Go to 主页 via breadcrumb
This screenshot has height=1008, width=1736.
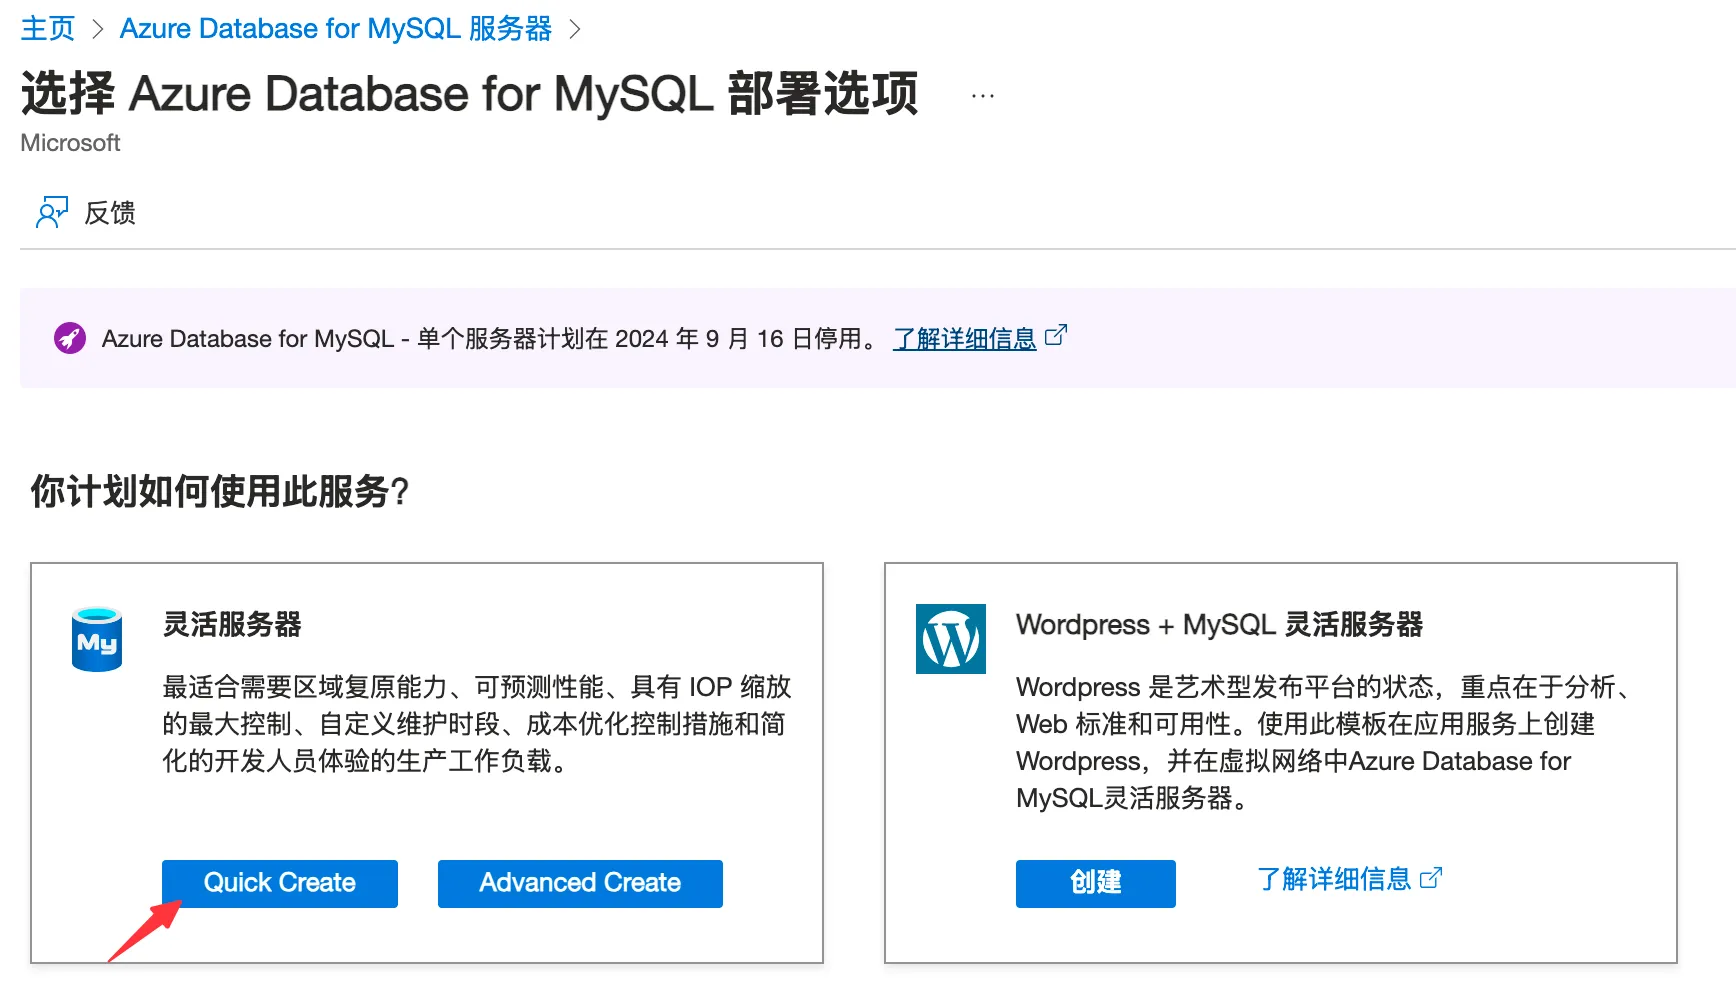[x=47, y=29]
